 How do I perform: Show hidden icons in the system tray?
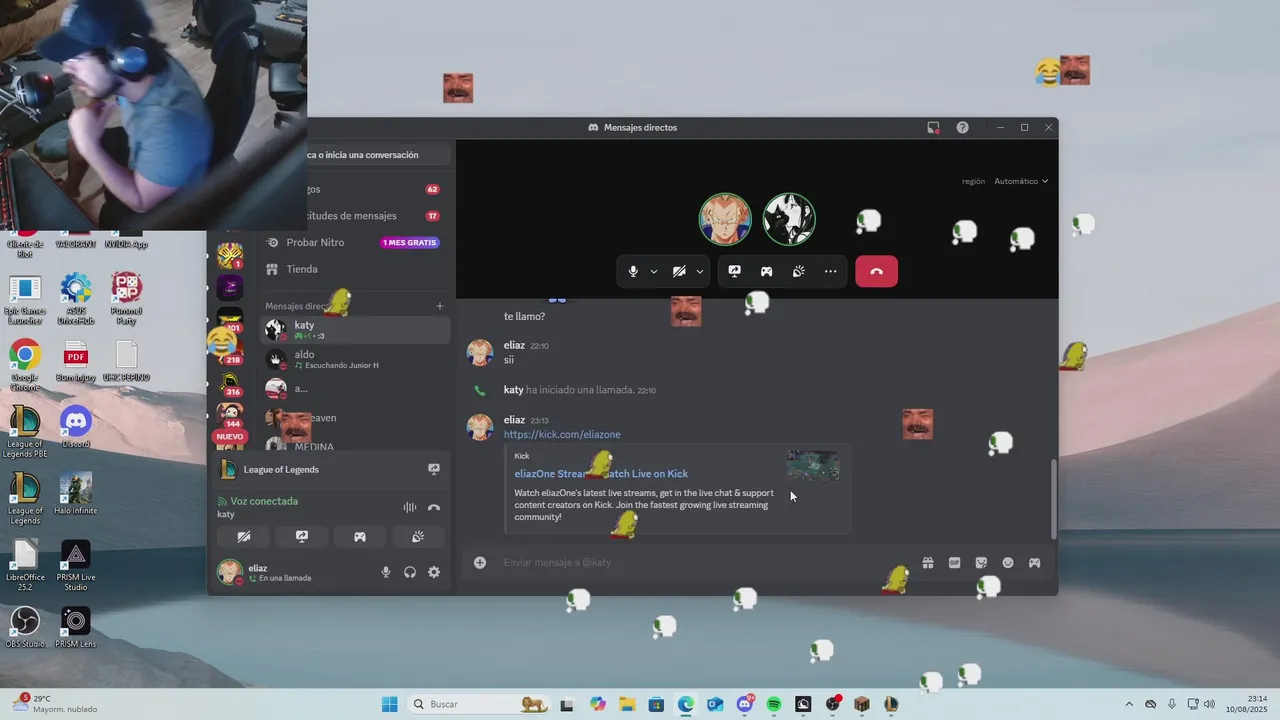point(1129,704)
